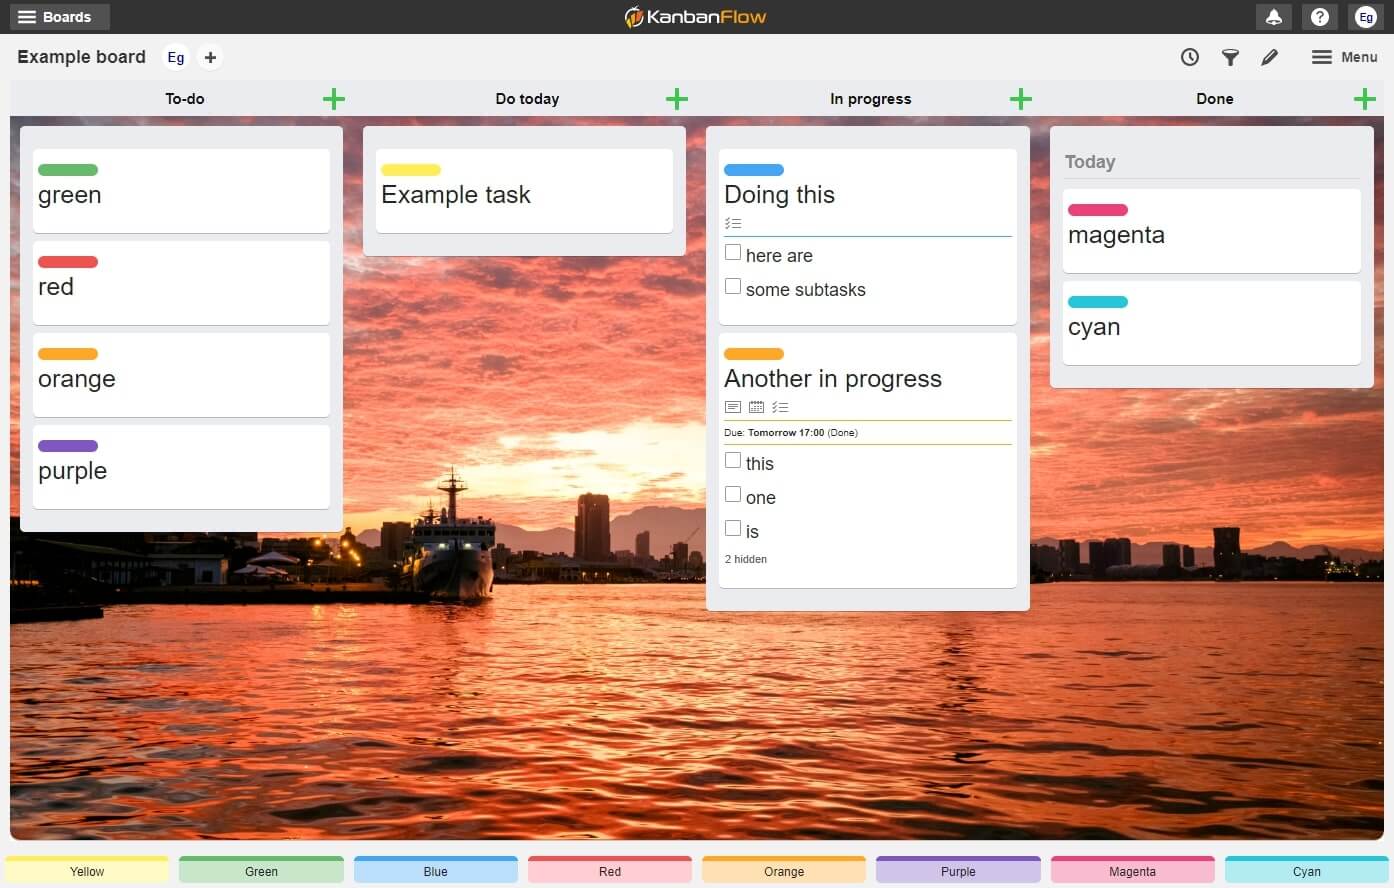
Task: Open the notifications bell icon
Action: [x=1274, y=17]
